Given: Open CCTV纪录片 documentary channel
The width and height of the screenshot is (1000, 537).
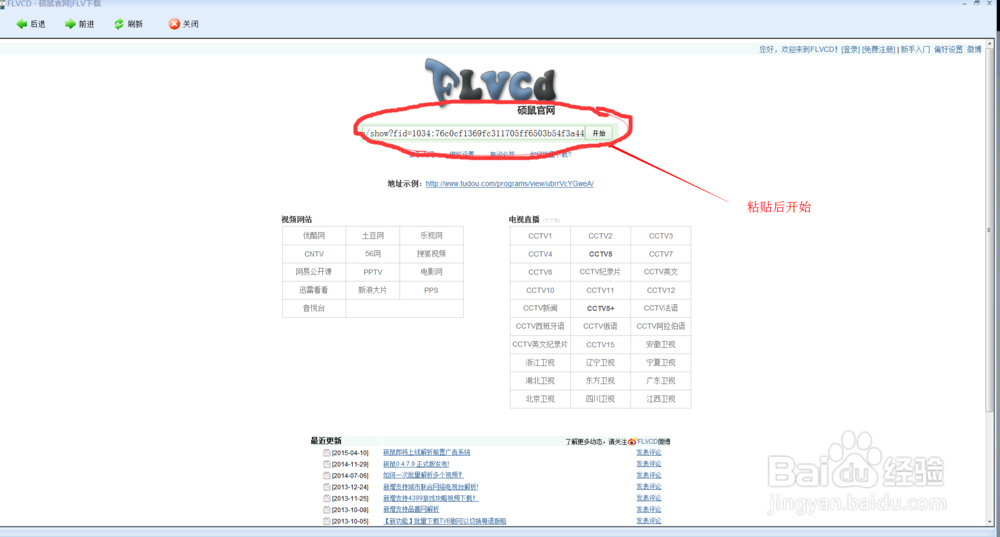Looking at the screenshot, I should [x=600, y=272].
